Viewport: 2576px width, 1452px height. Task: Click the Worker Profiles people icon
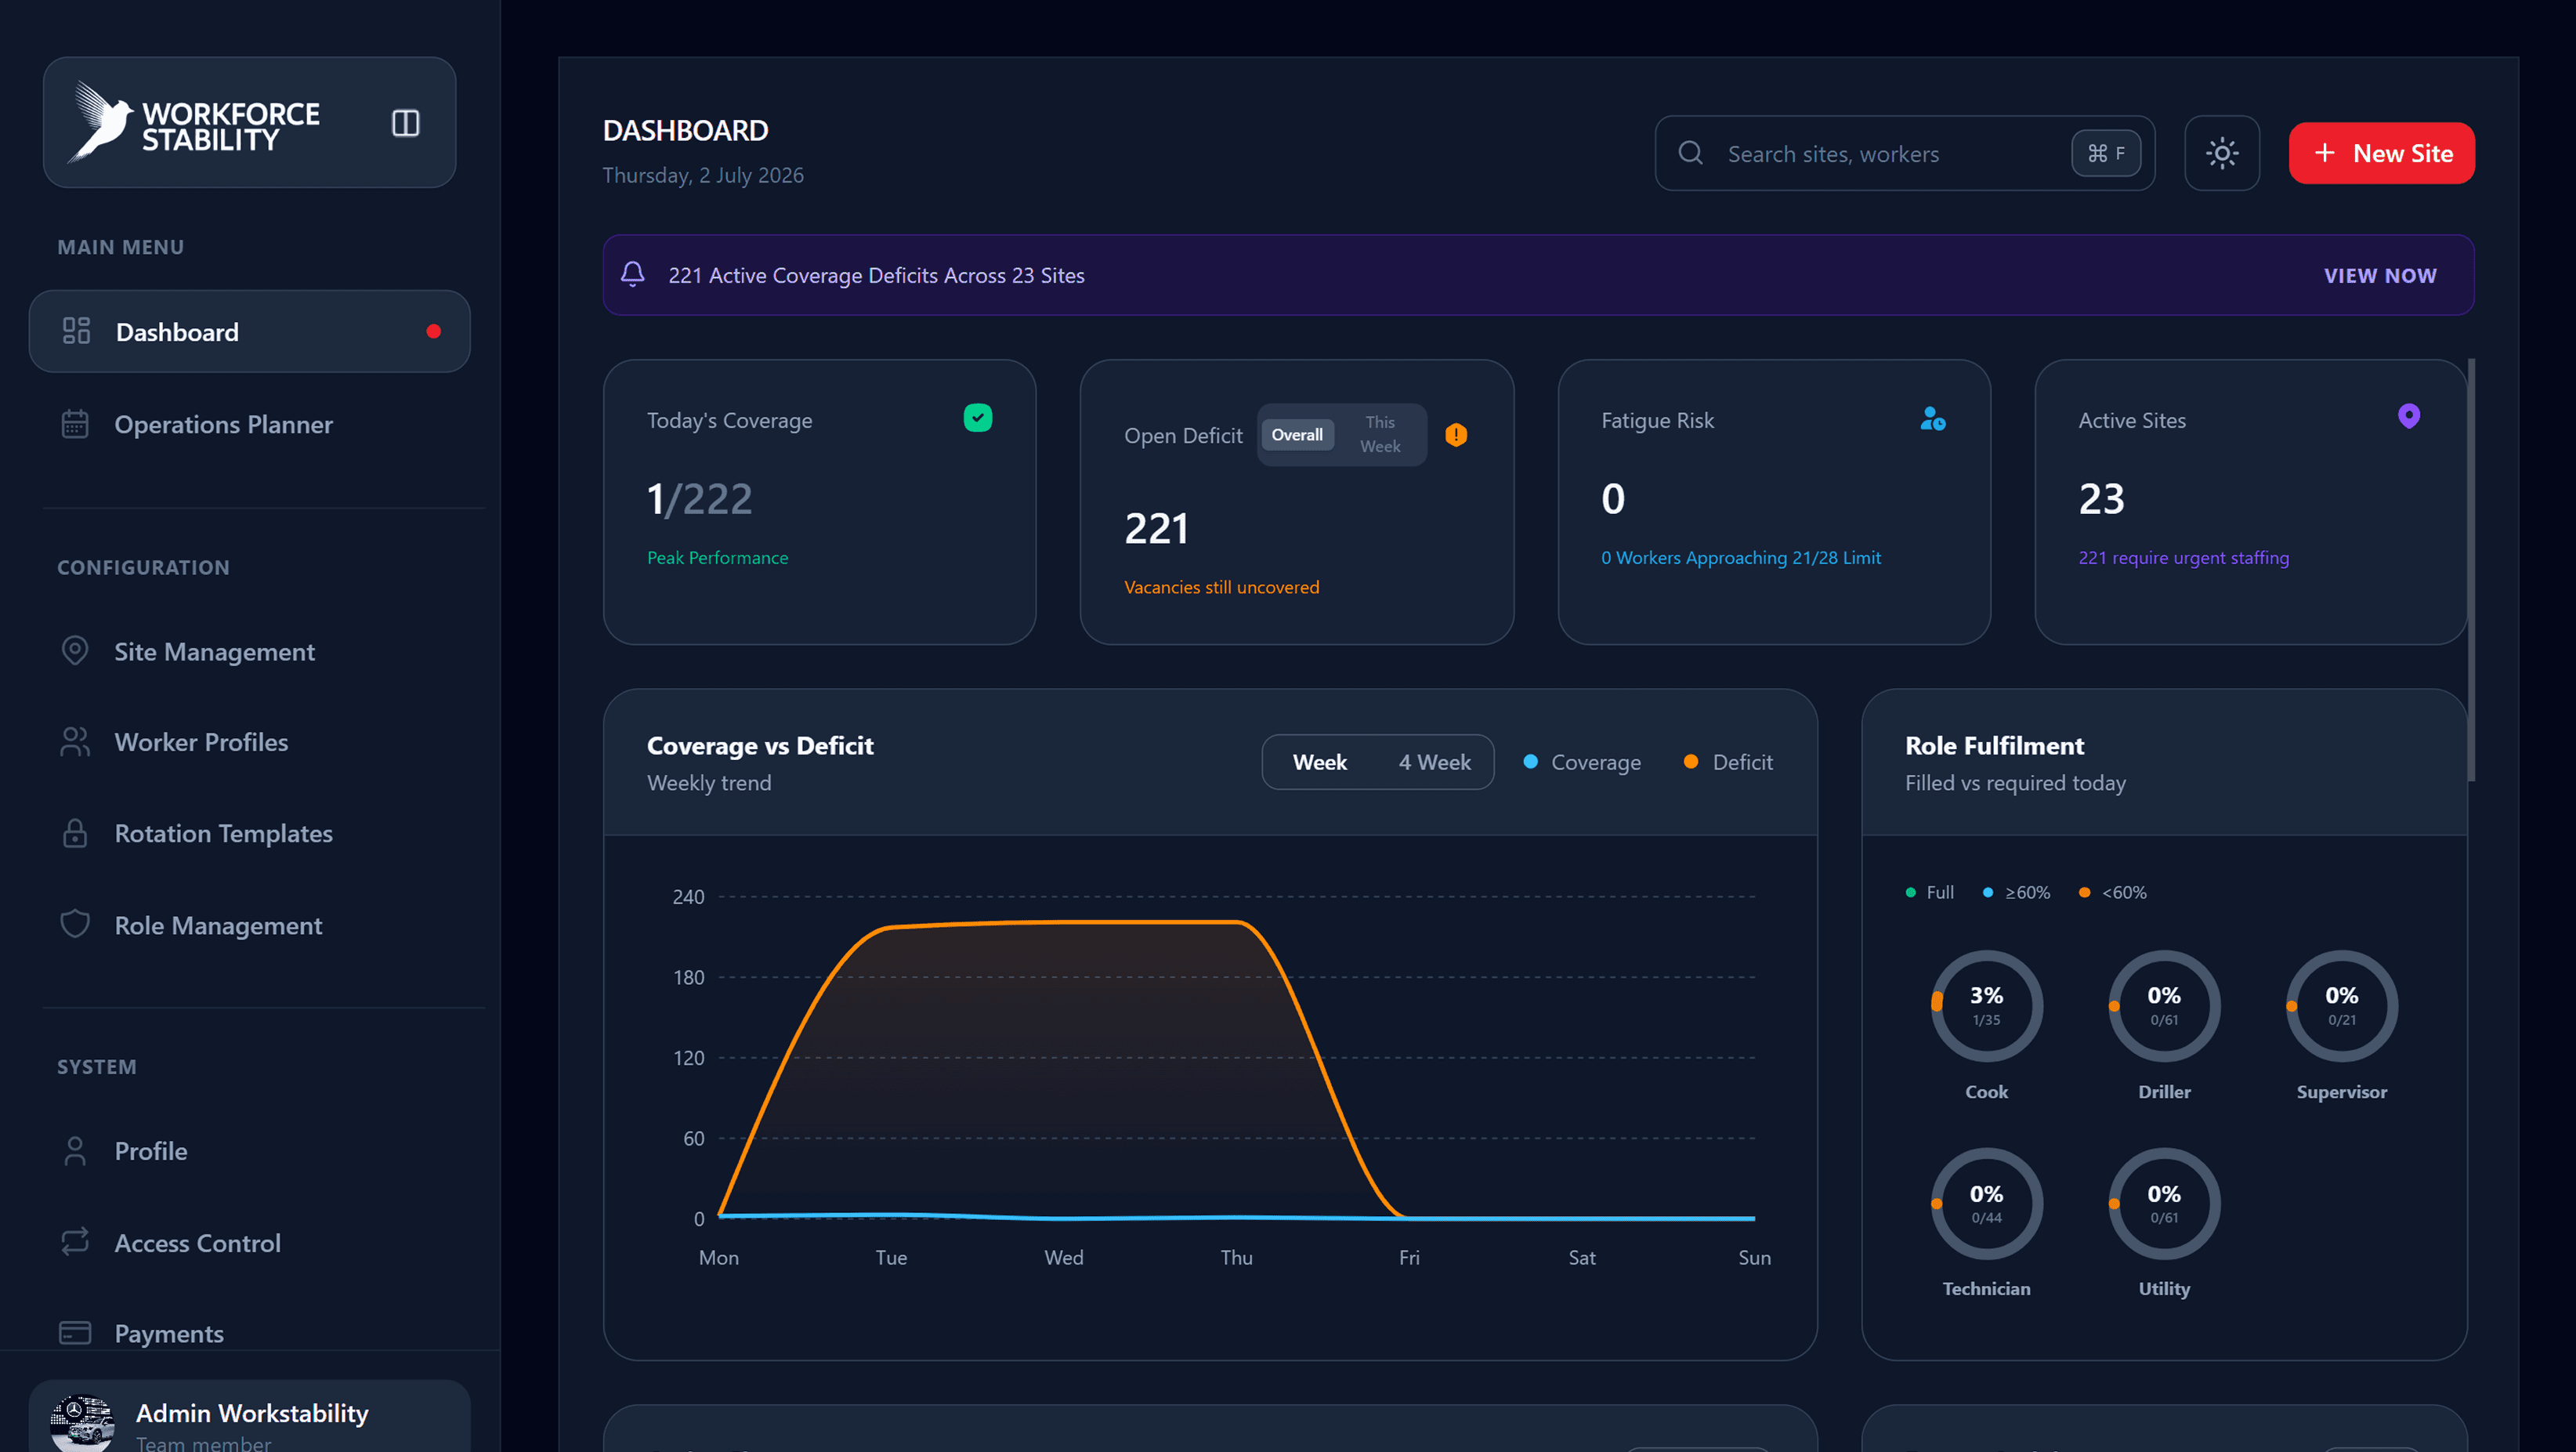coord(75,742)
